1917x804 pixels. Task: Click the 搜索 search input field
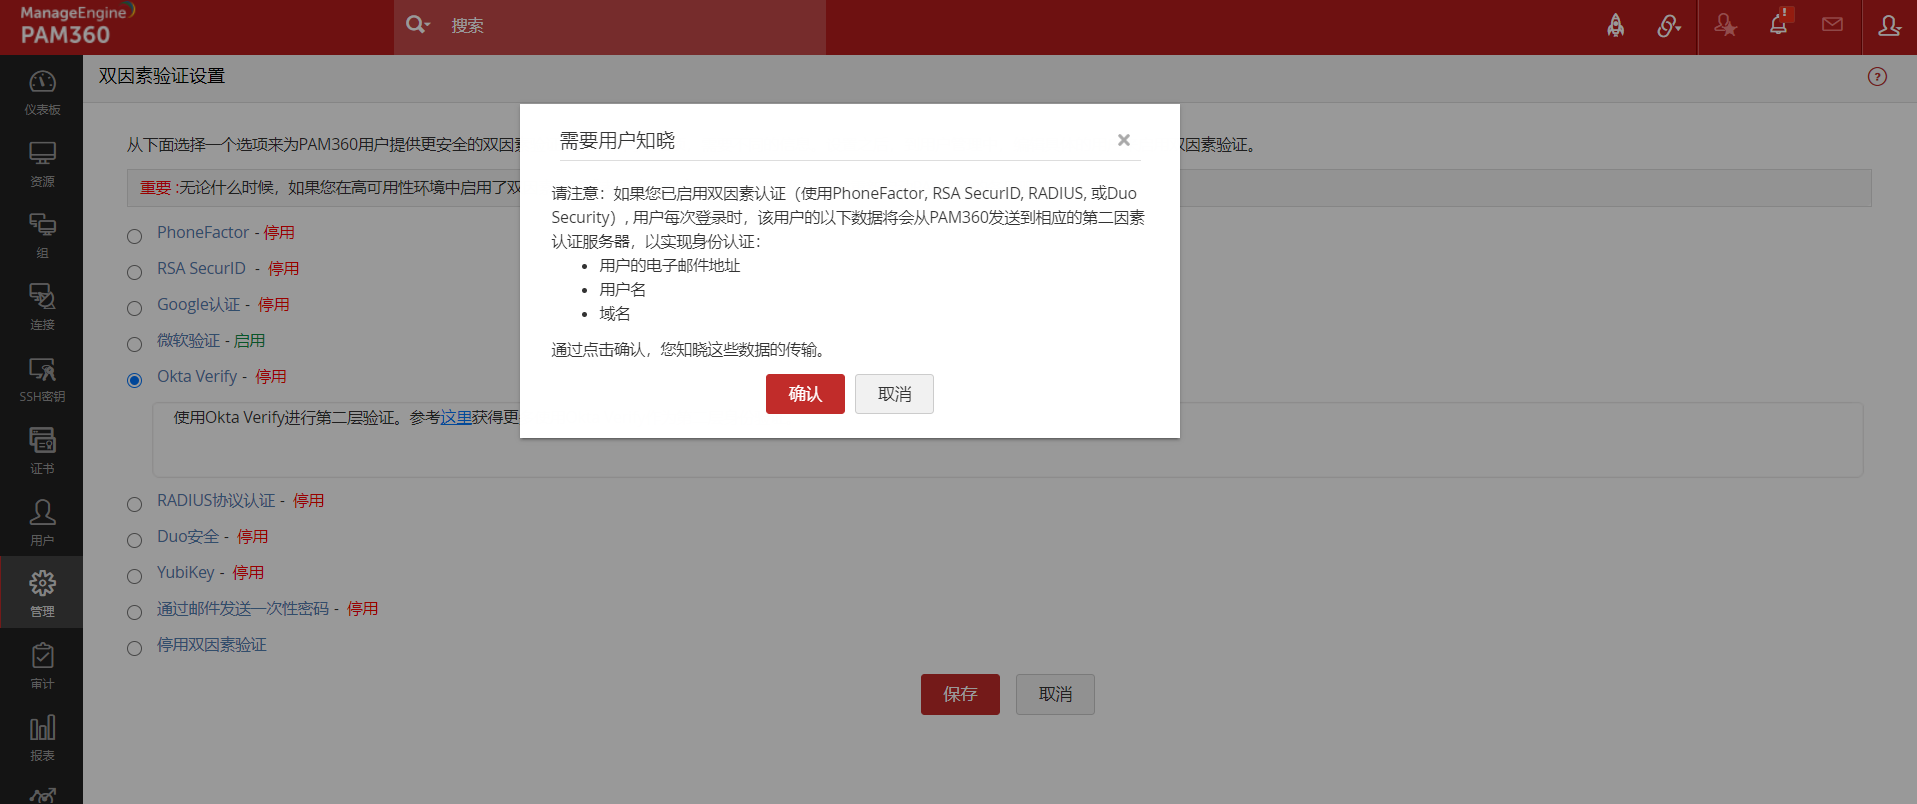pos(633,26)
